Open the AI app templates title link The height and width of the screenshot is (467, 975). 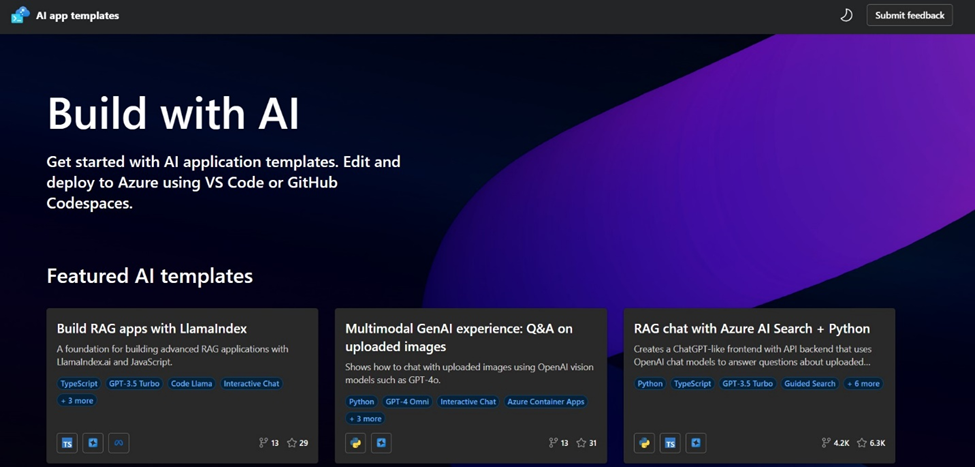[x=77, y=16]
